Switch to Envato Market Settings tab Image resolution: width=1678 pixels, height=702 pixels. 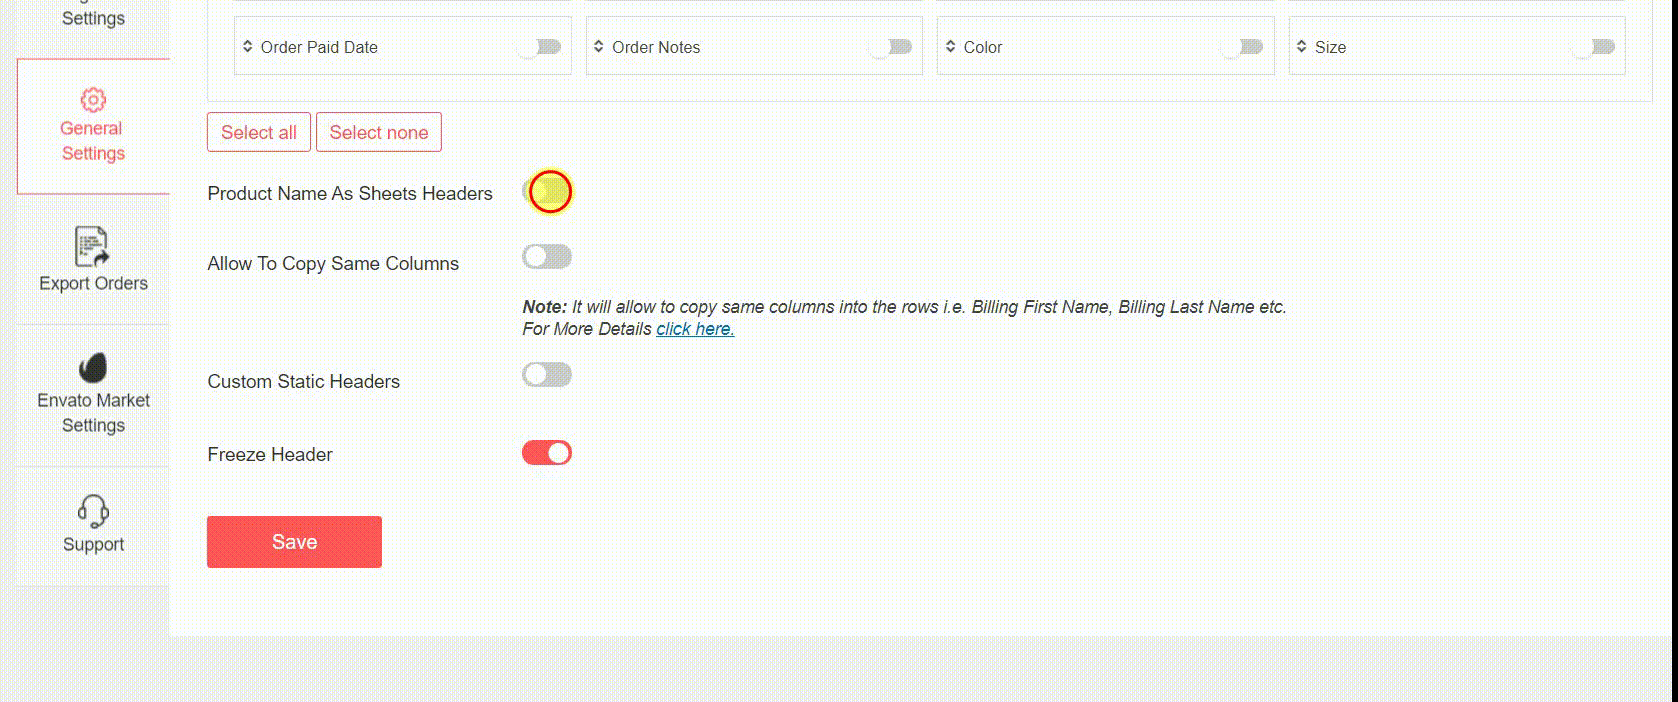pyautogui.click(x=93, y=412)
